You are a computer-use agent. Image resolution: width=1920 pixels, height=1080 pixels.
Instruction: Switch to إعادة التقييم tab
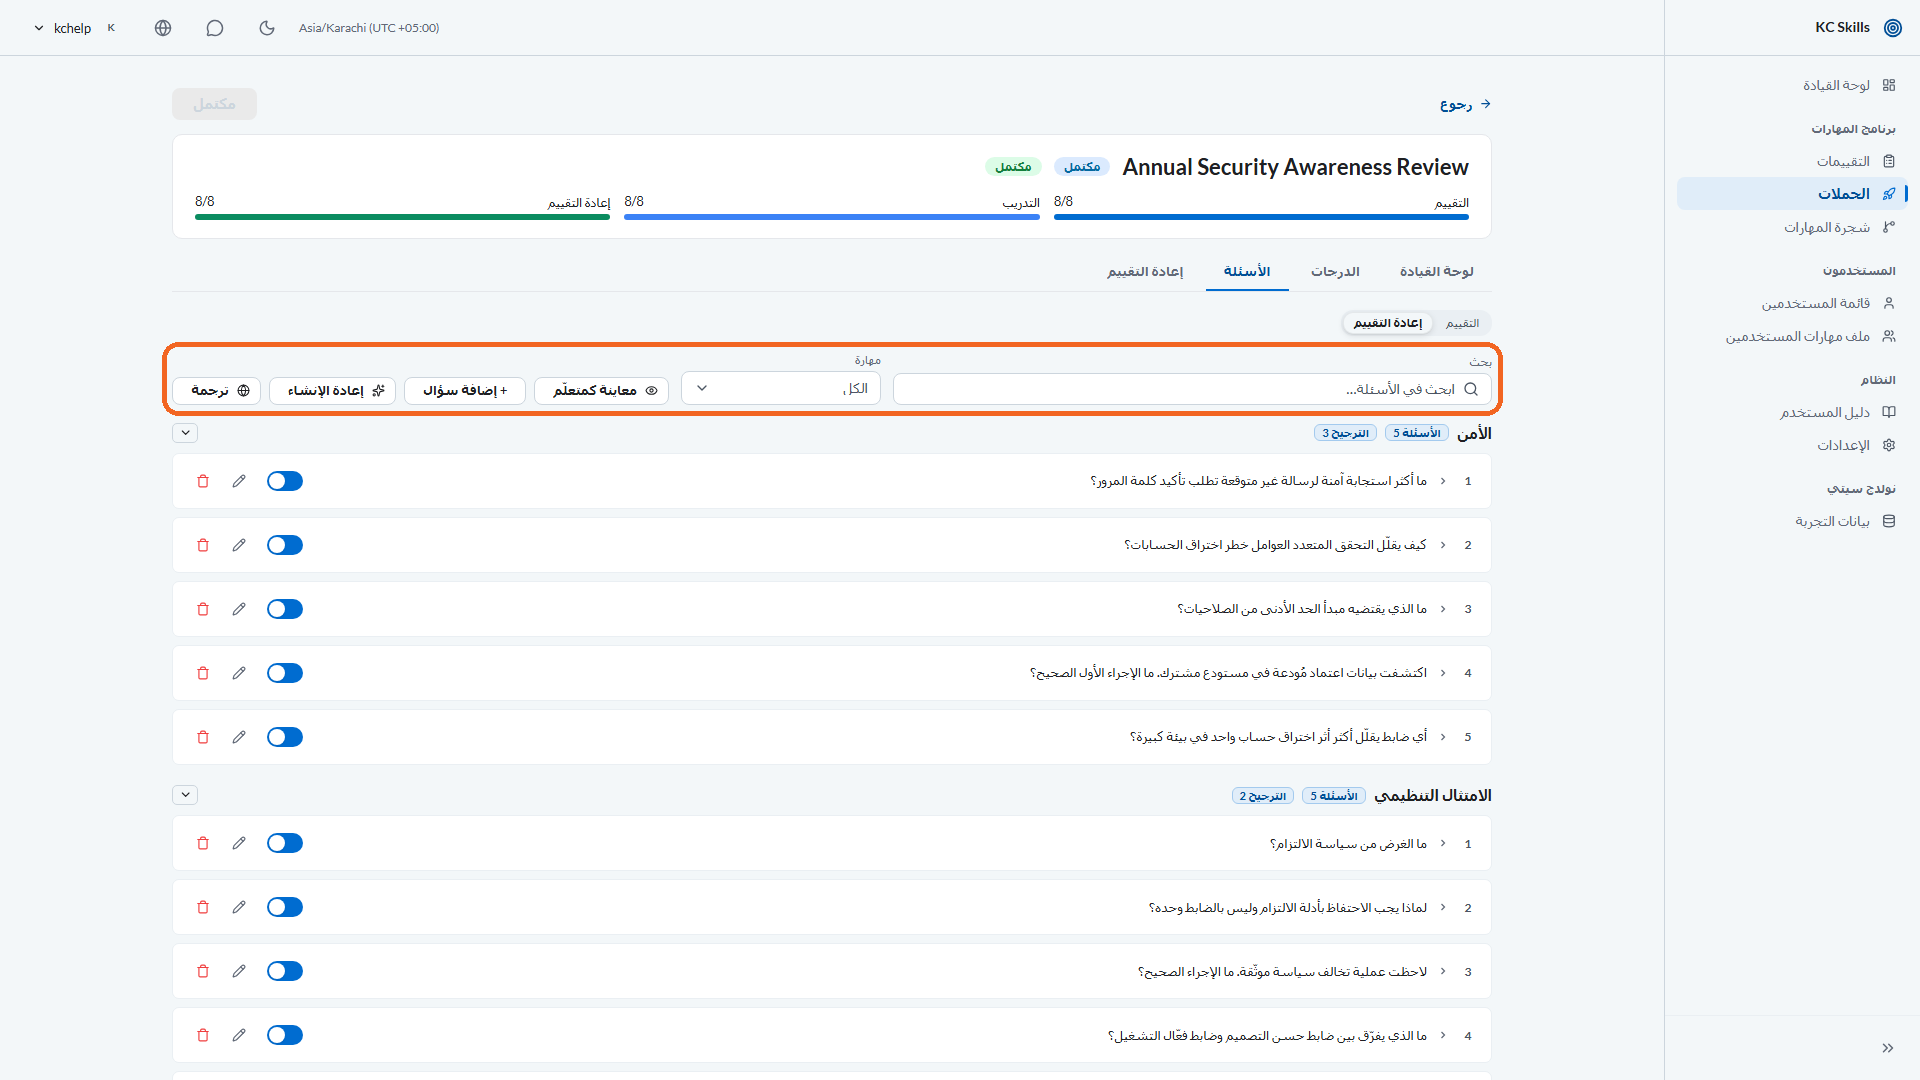(x=1145, y=272)
